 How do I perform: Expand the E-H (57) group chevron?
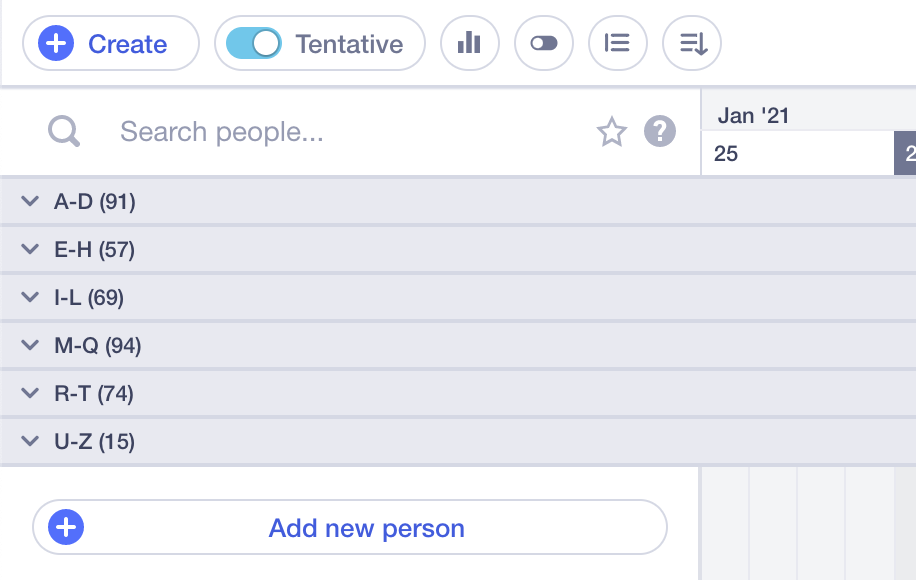pos(29,250)
